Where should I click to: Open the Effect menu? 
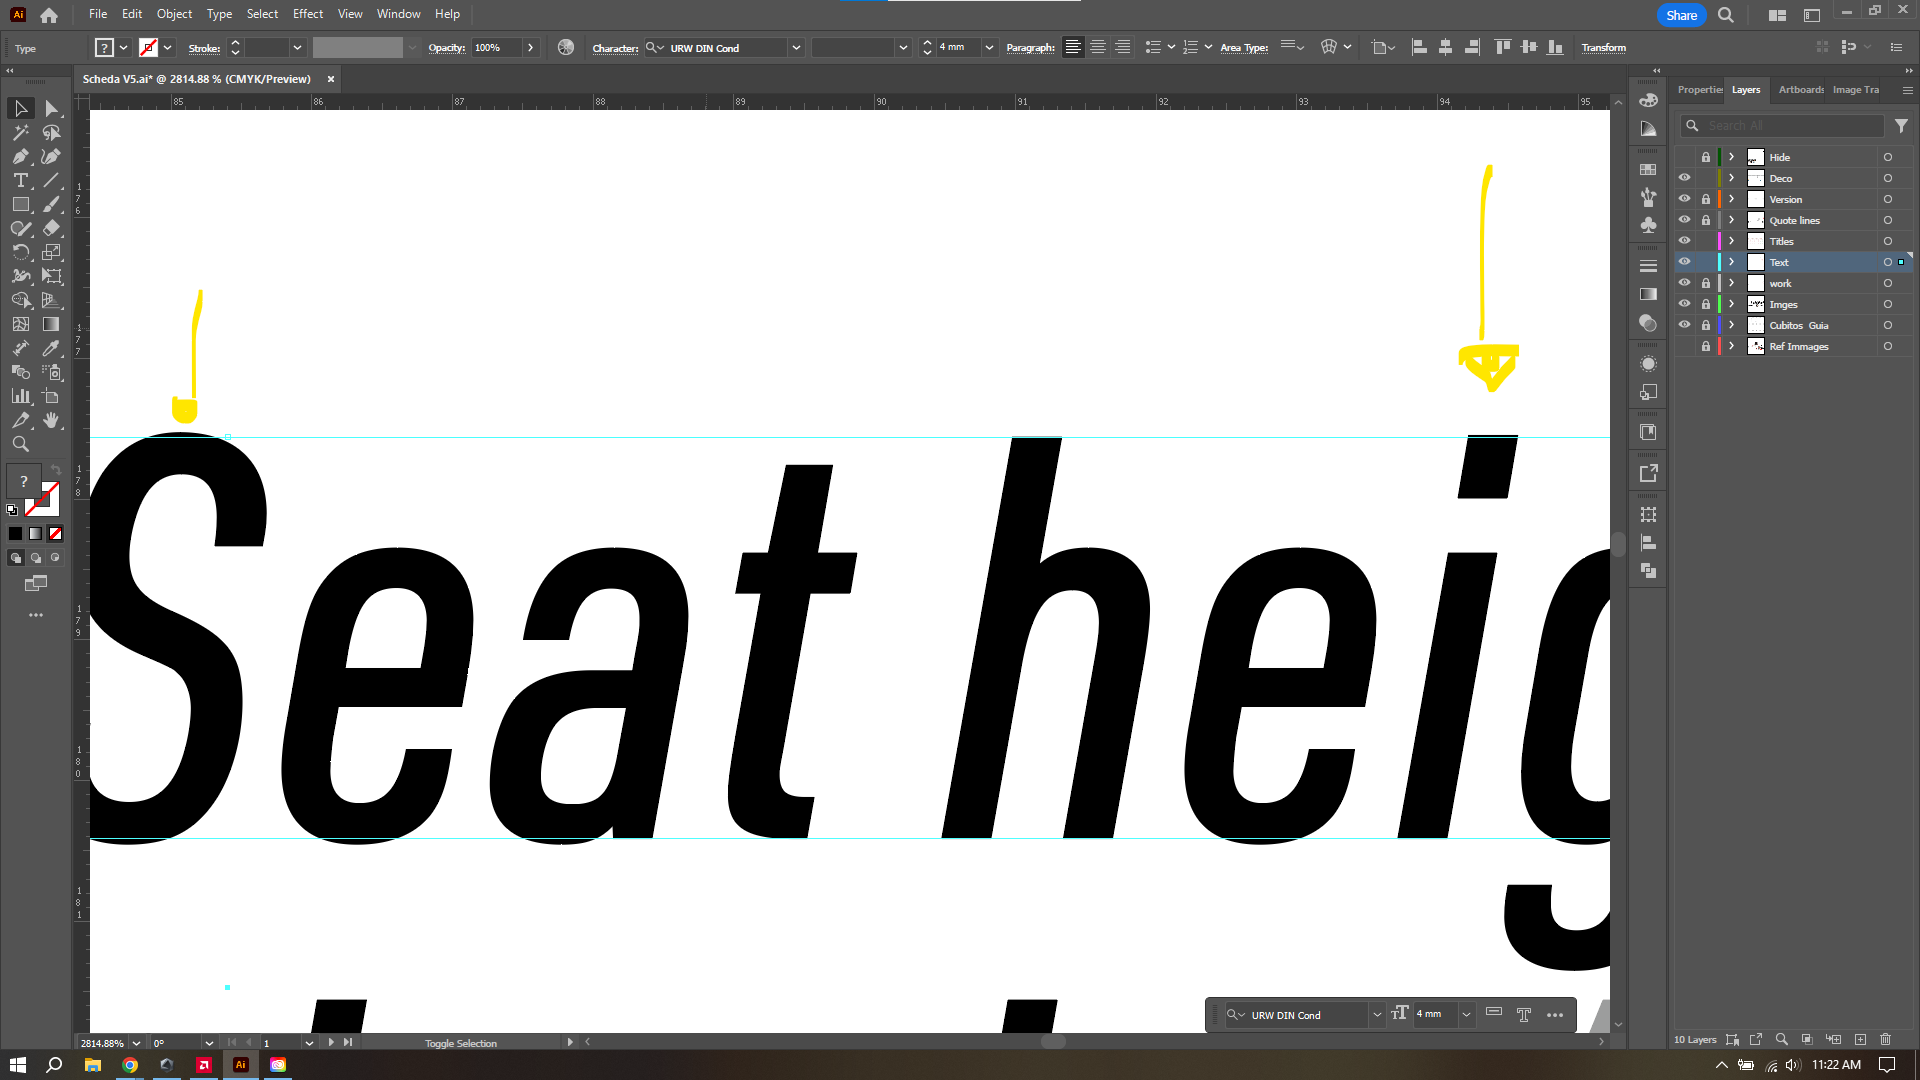click(307, 14)
